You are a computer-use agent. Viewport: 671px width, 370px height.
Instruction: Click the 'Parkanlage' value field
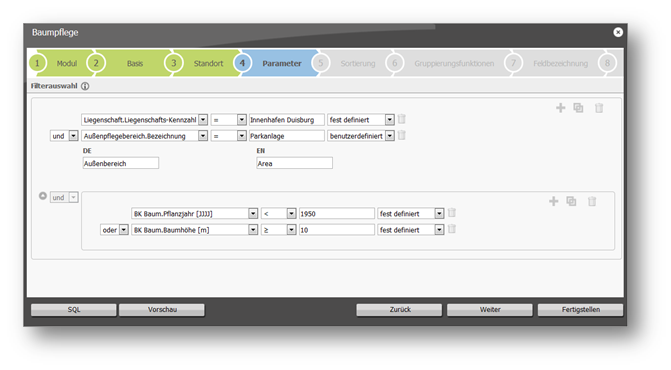287,136
